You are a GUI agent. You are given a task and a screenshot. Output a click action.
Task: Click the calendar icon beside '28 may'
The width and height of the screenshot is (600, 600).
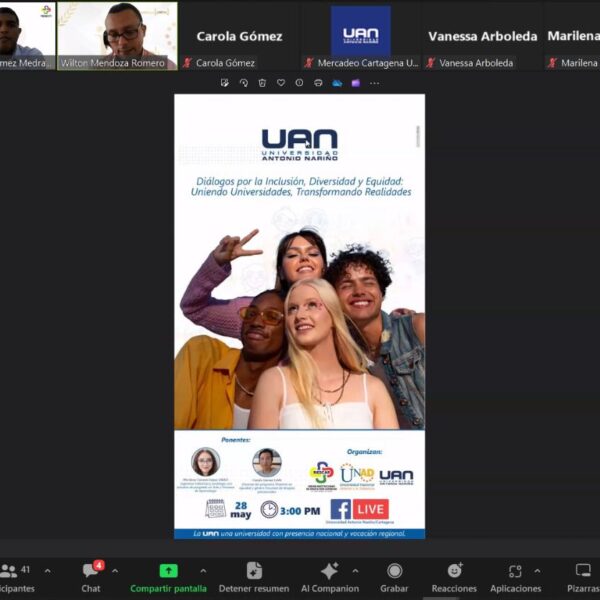pyautogui.click(x=215, y=509)
